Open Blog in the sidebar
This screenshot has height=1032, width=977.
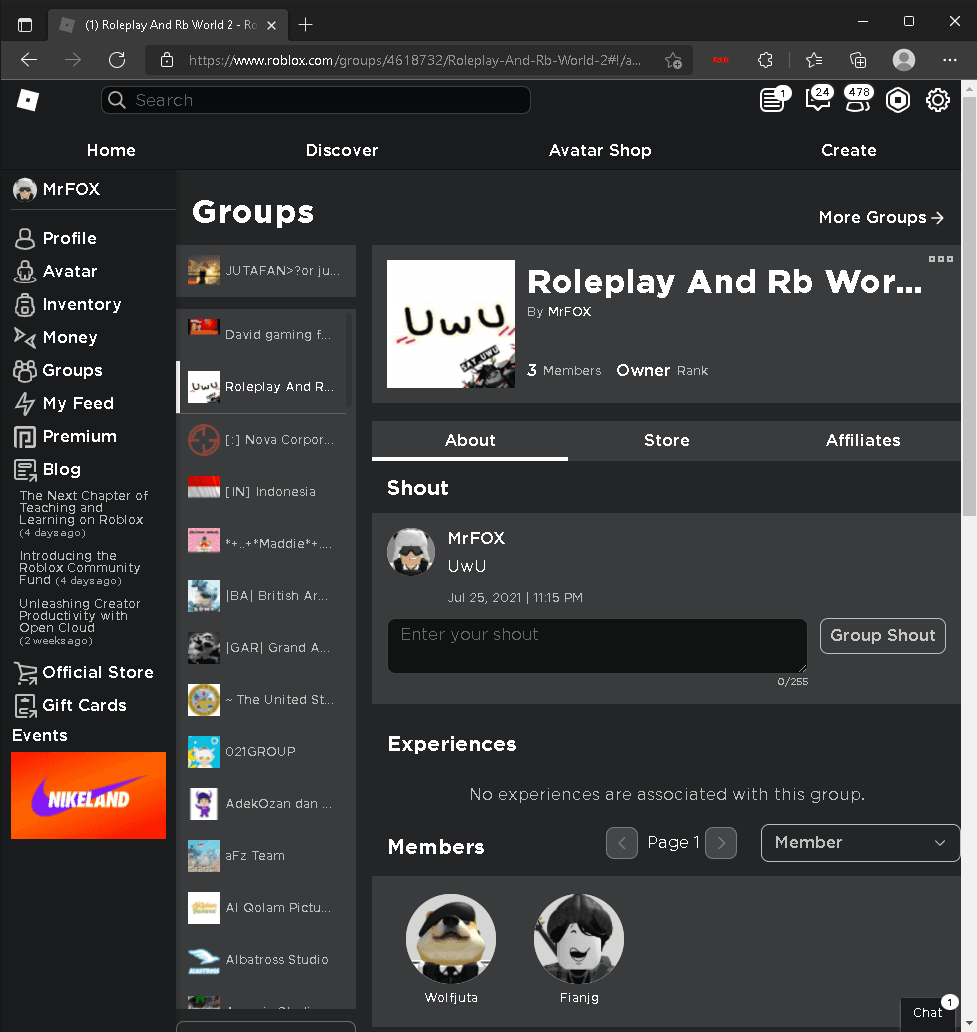pyautogui.click(x=47, y=469)
